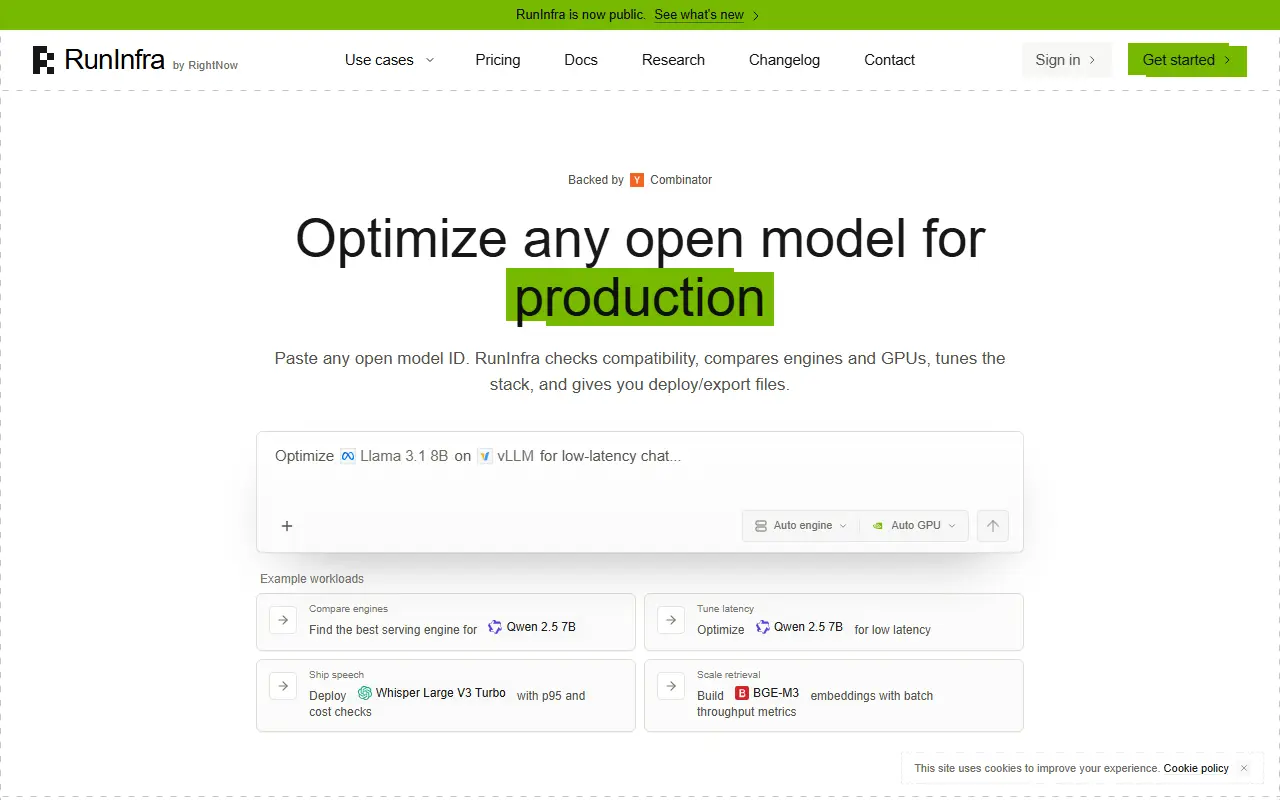Click the by RightNow text

coord(205,66)
